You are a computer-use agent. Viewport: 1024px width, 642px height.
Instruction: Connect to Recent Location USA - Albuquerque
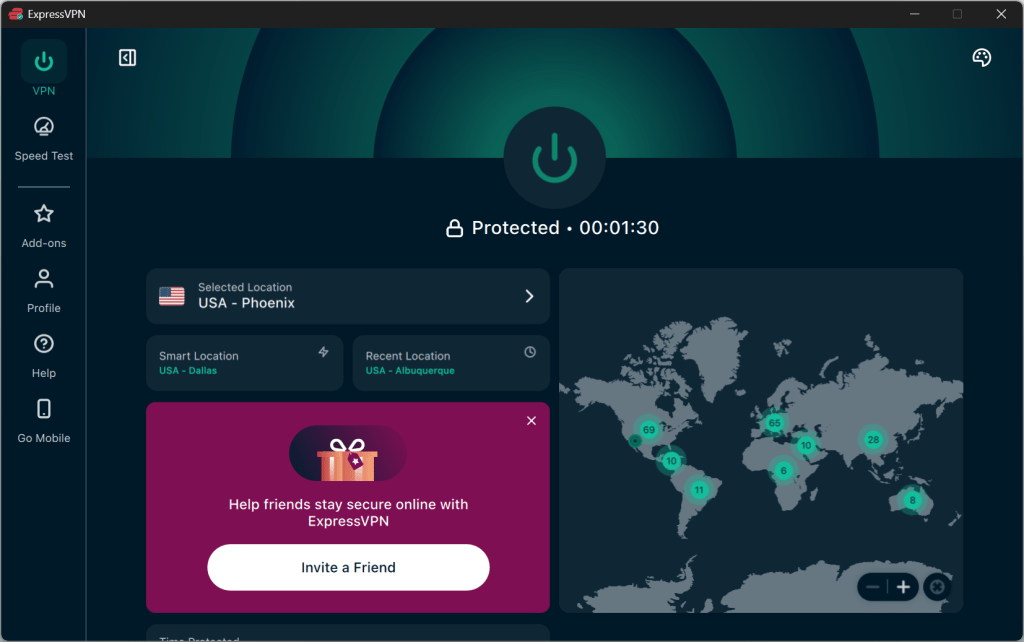(x=450, y=363)
